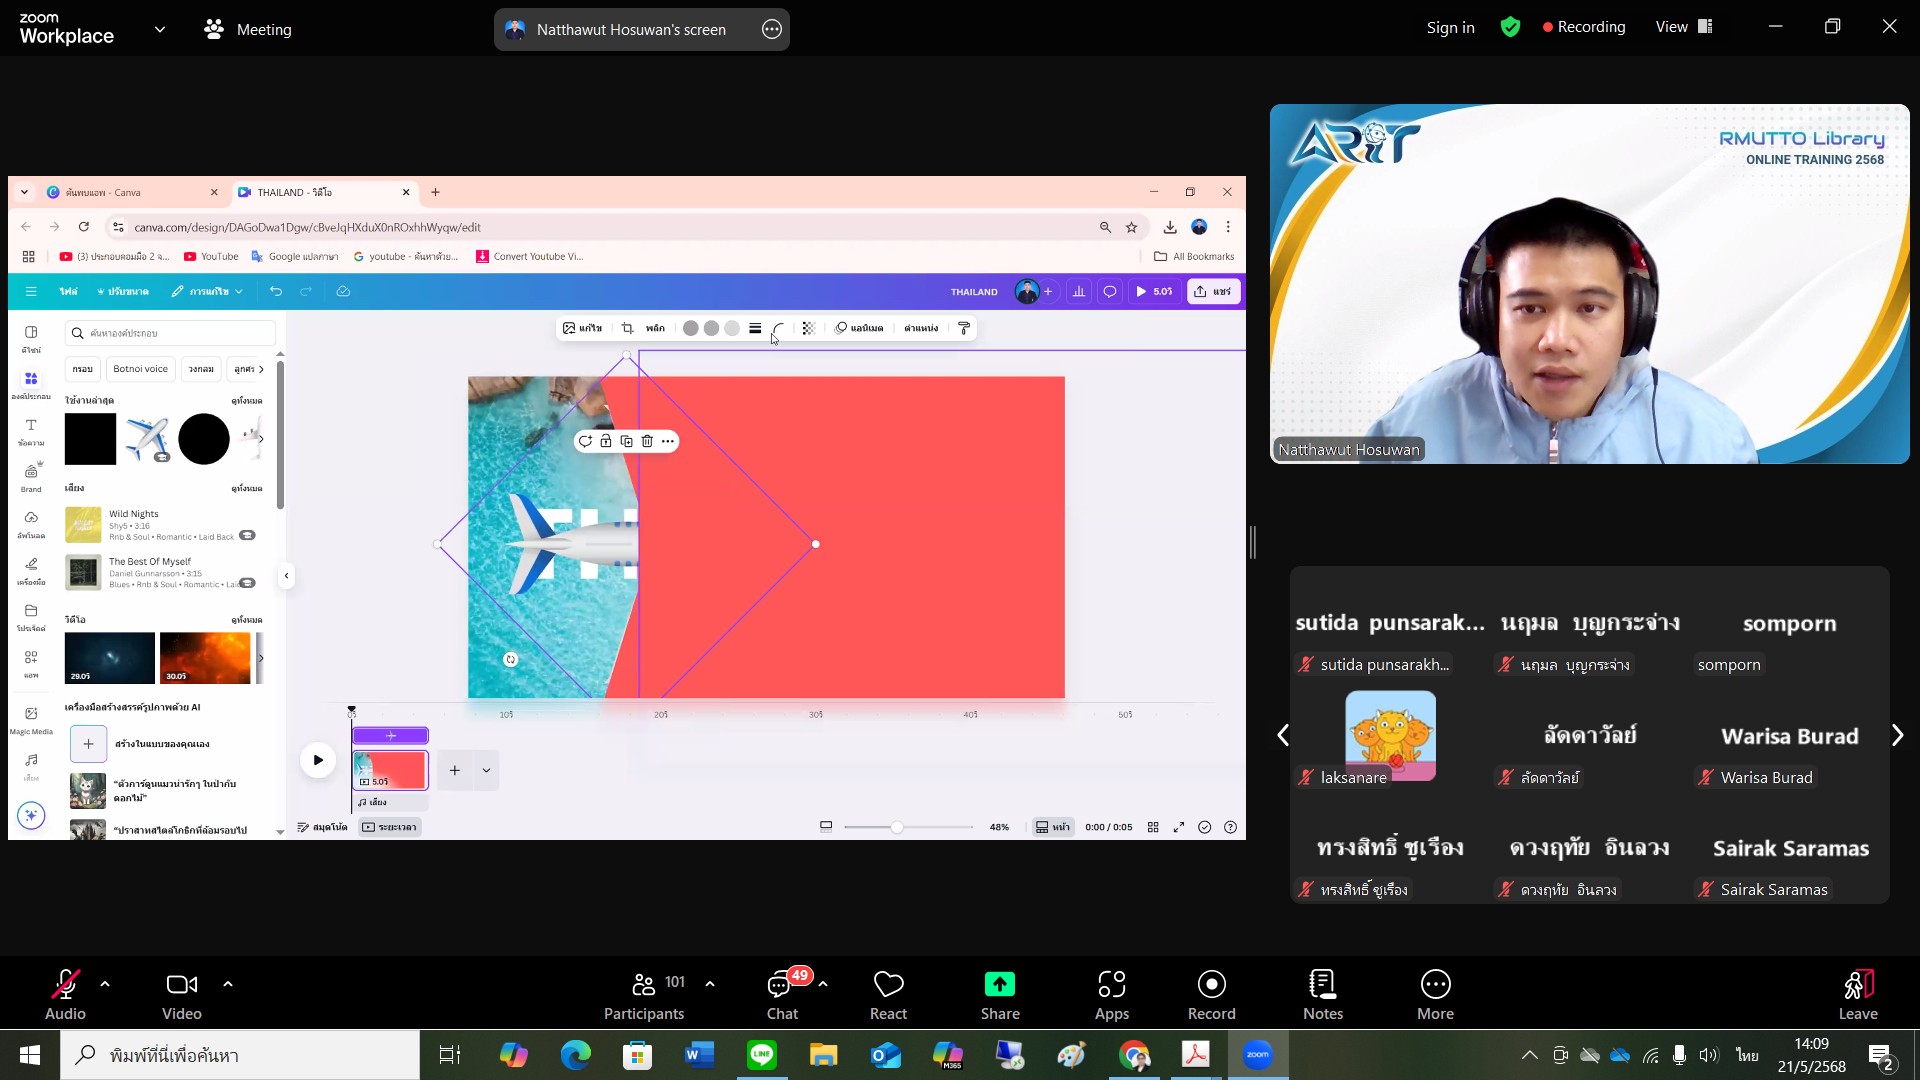Open the Design panel in Canva sidebar
The width and height of the screenshot is (1920, 1080).
[x=31, y=338]
